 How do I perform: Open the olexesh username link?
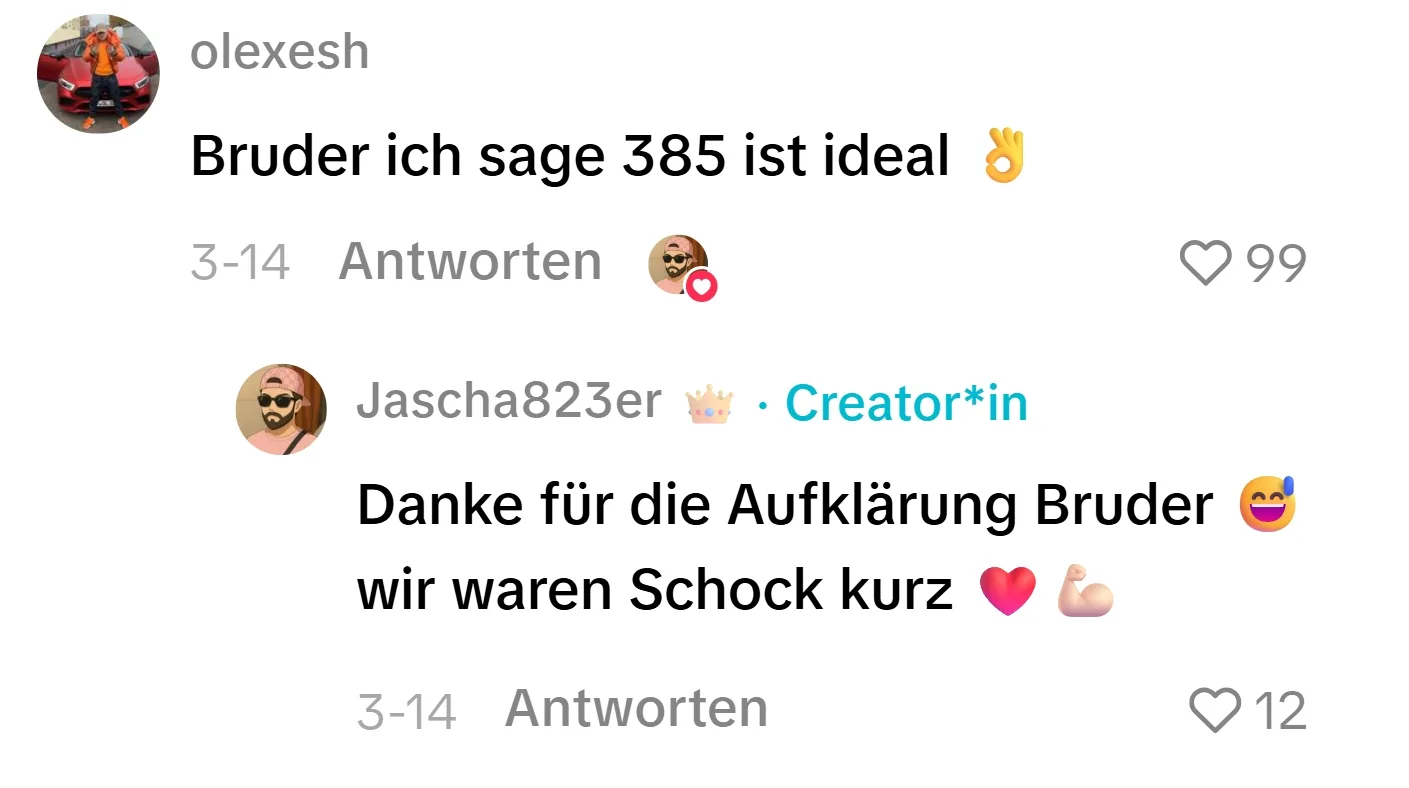tap(280, 52)
